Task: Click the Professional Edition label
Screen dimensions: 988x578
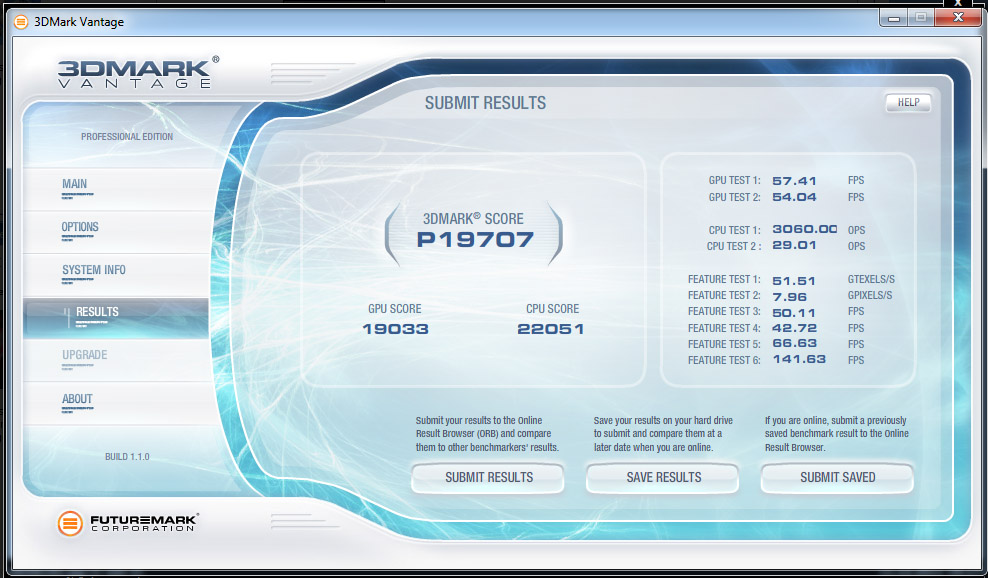Action: [127, 137]
